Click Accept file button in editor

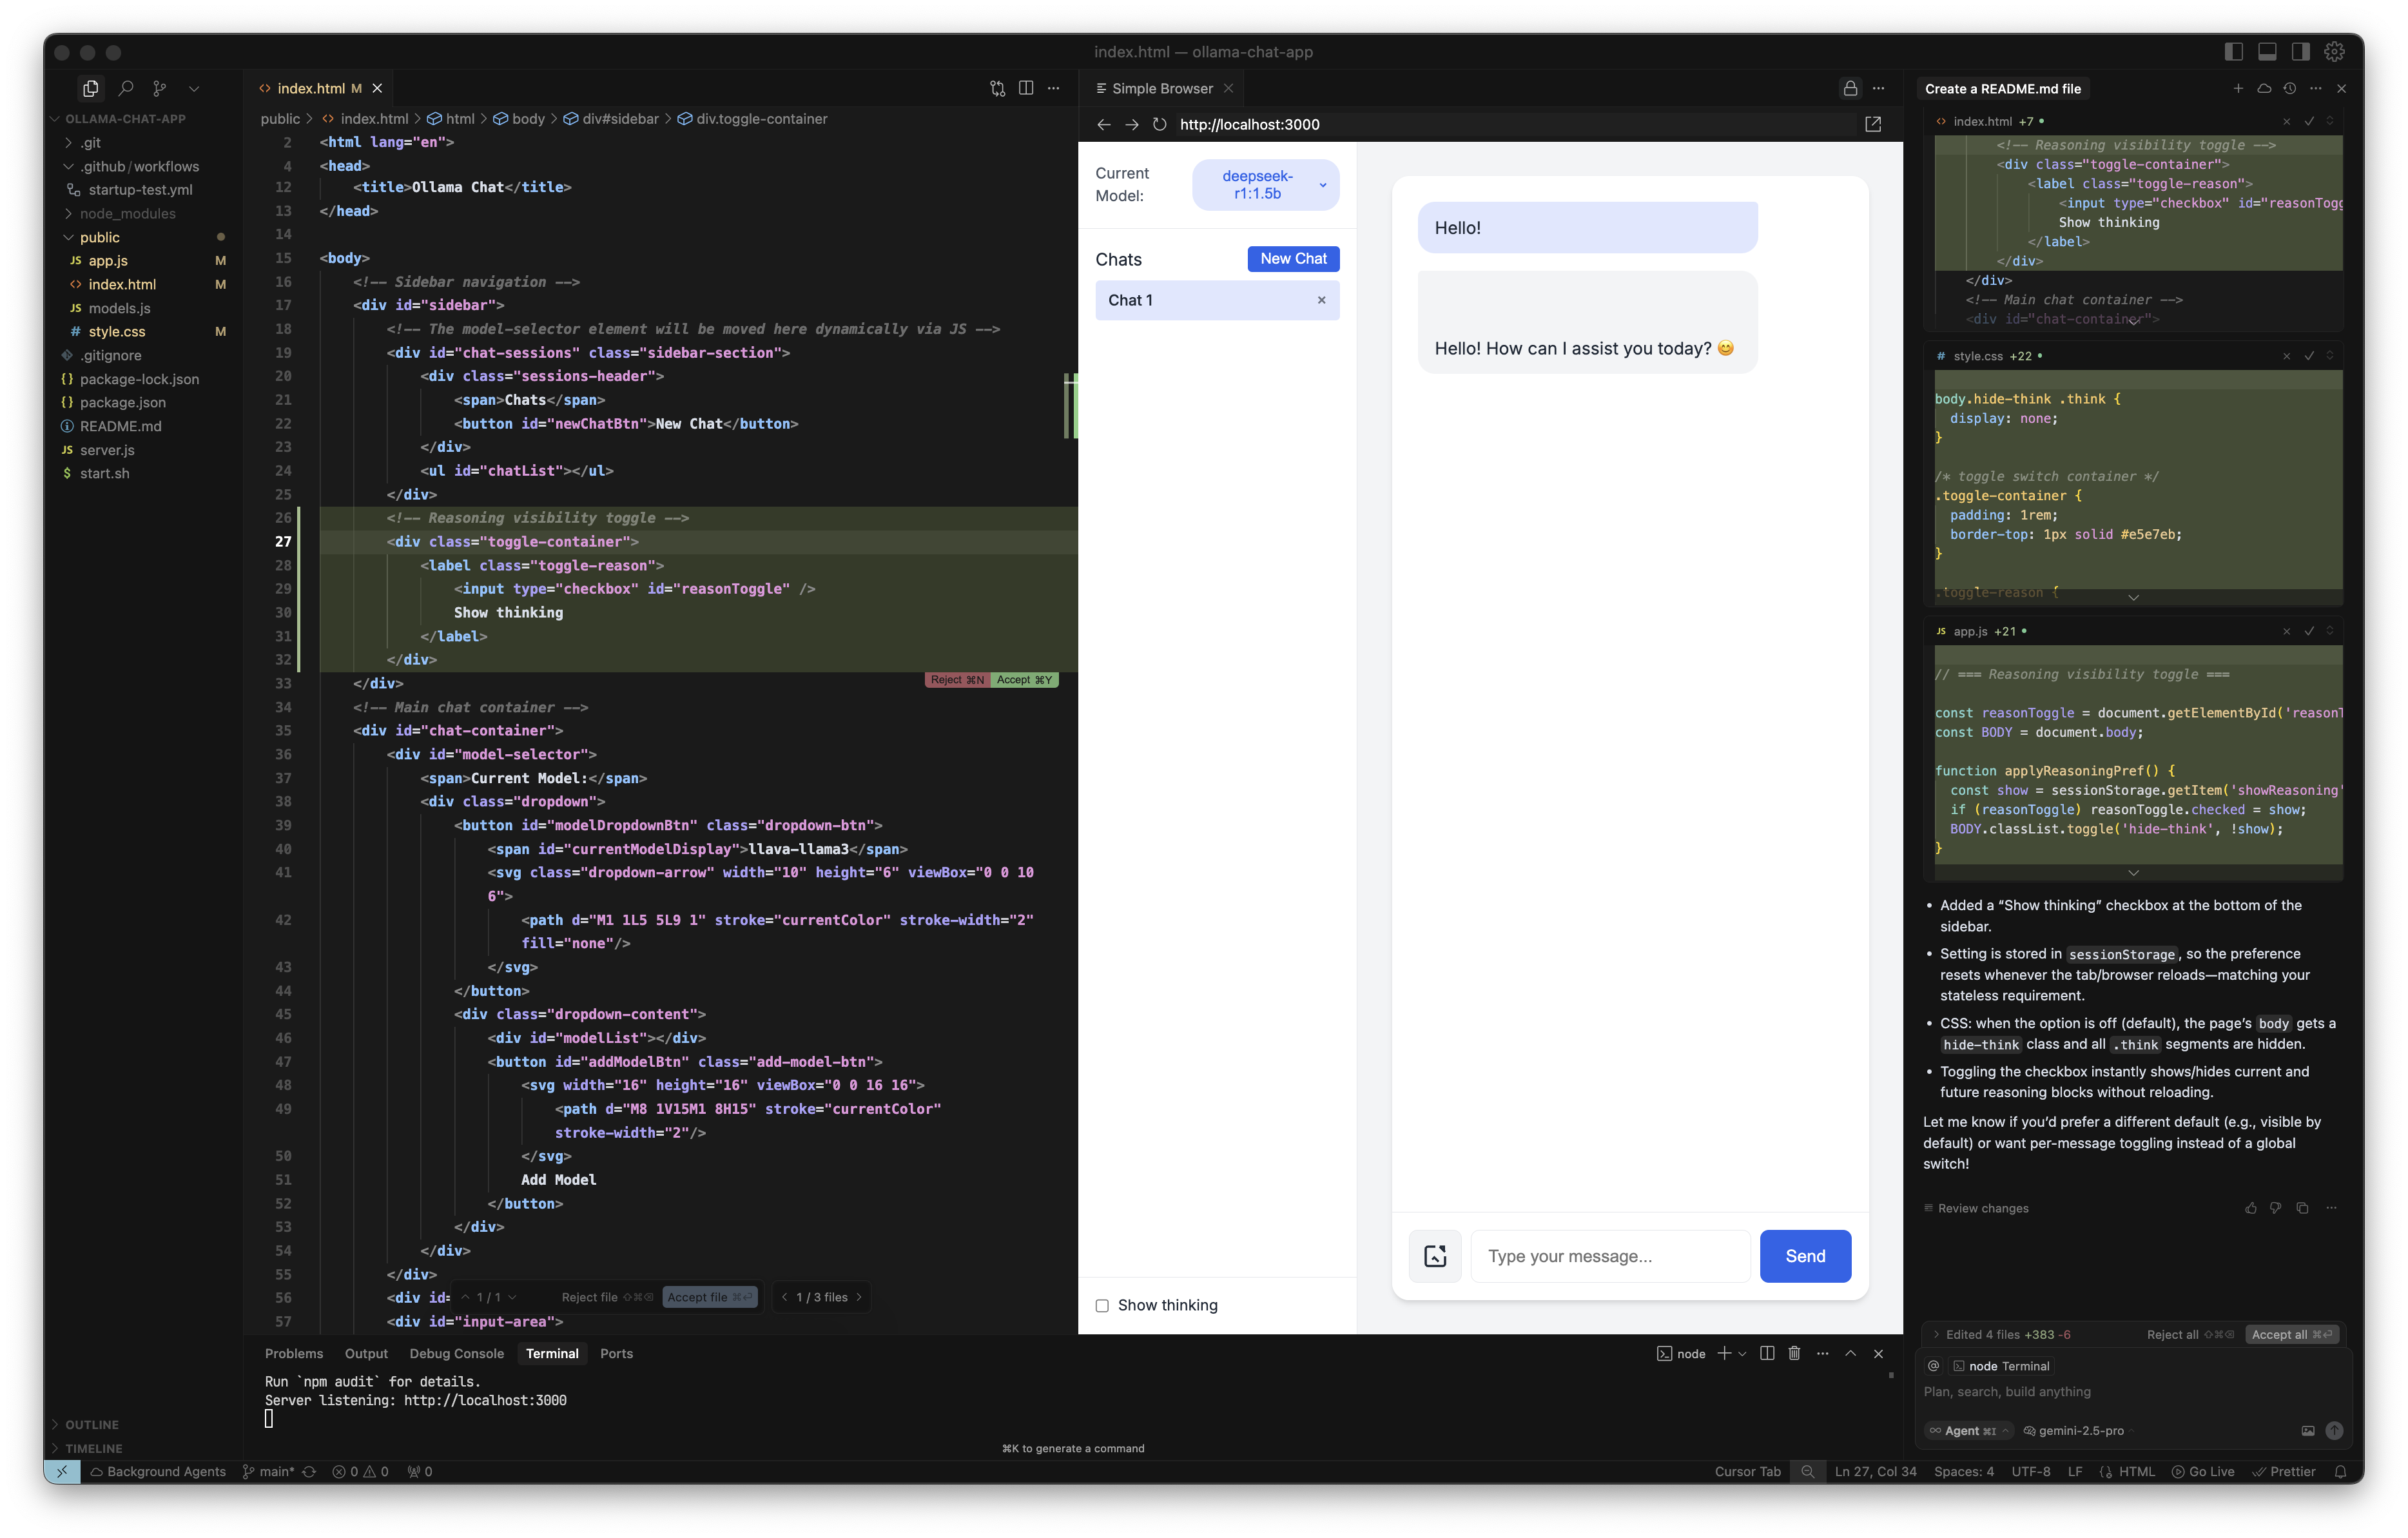coord(710,1297)
